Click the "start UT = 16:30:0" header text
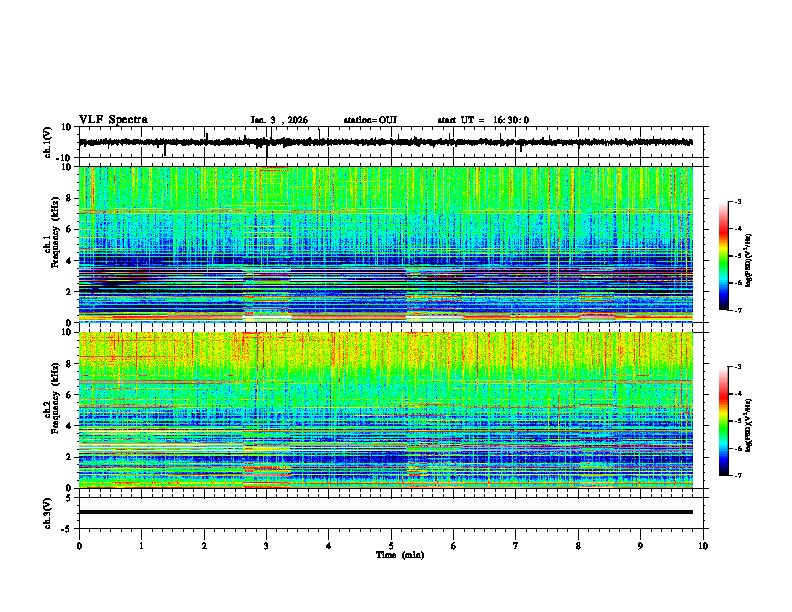 (x=483, y=120)
